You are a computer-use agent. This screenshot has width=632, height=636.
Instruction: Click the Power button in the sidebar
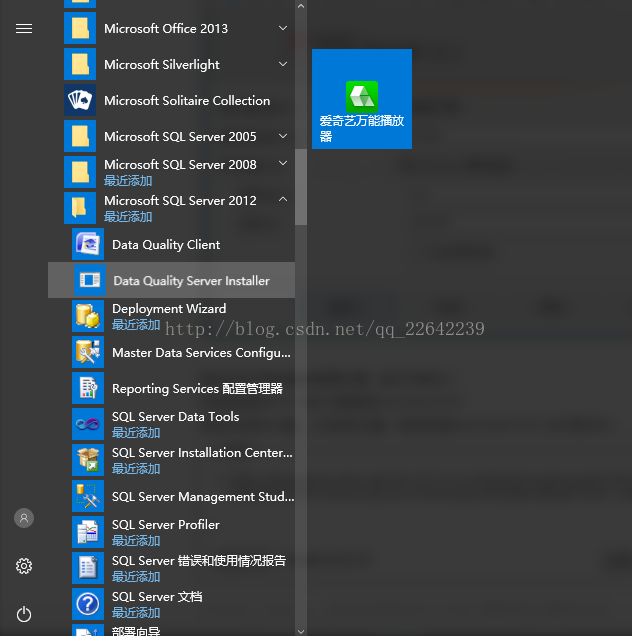pos(24,614)
